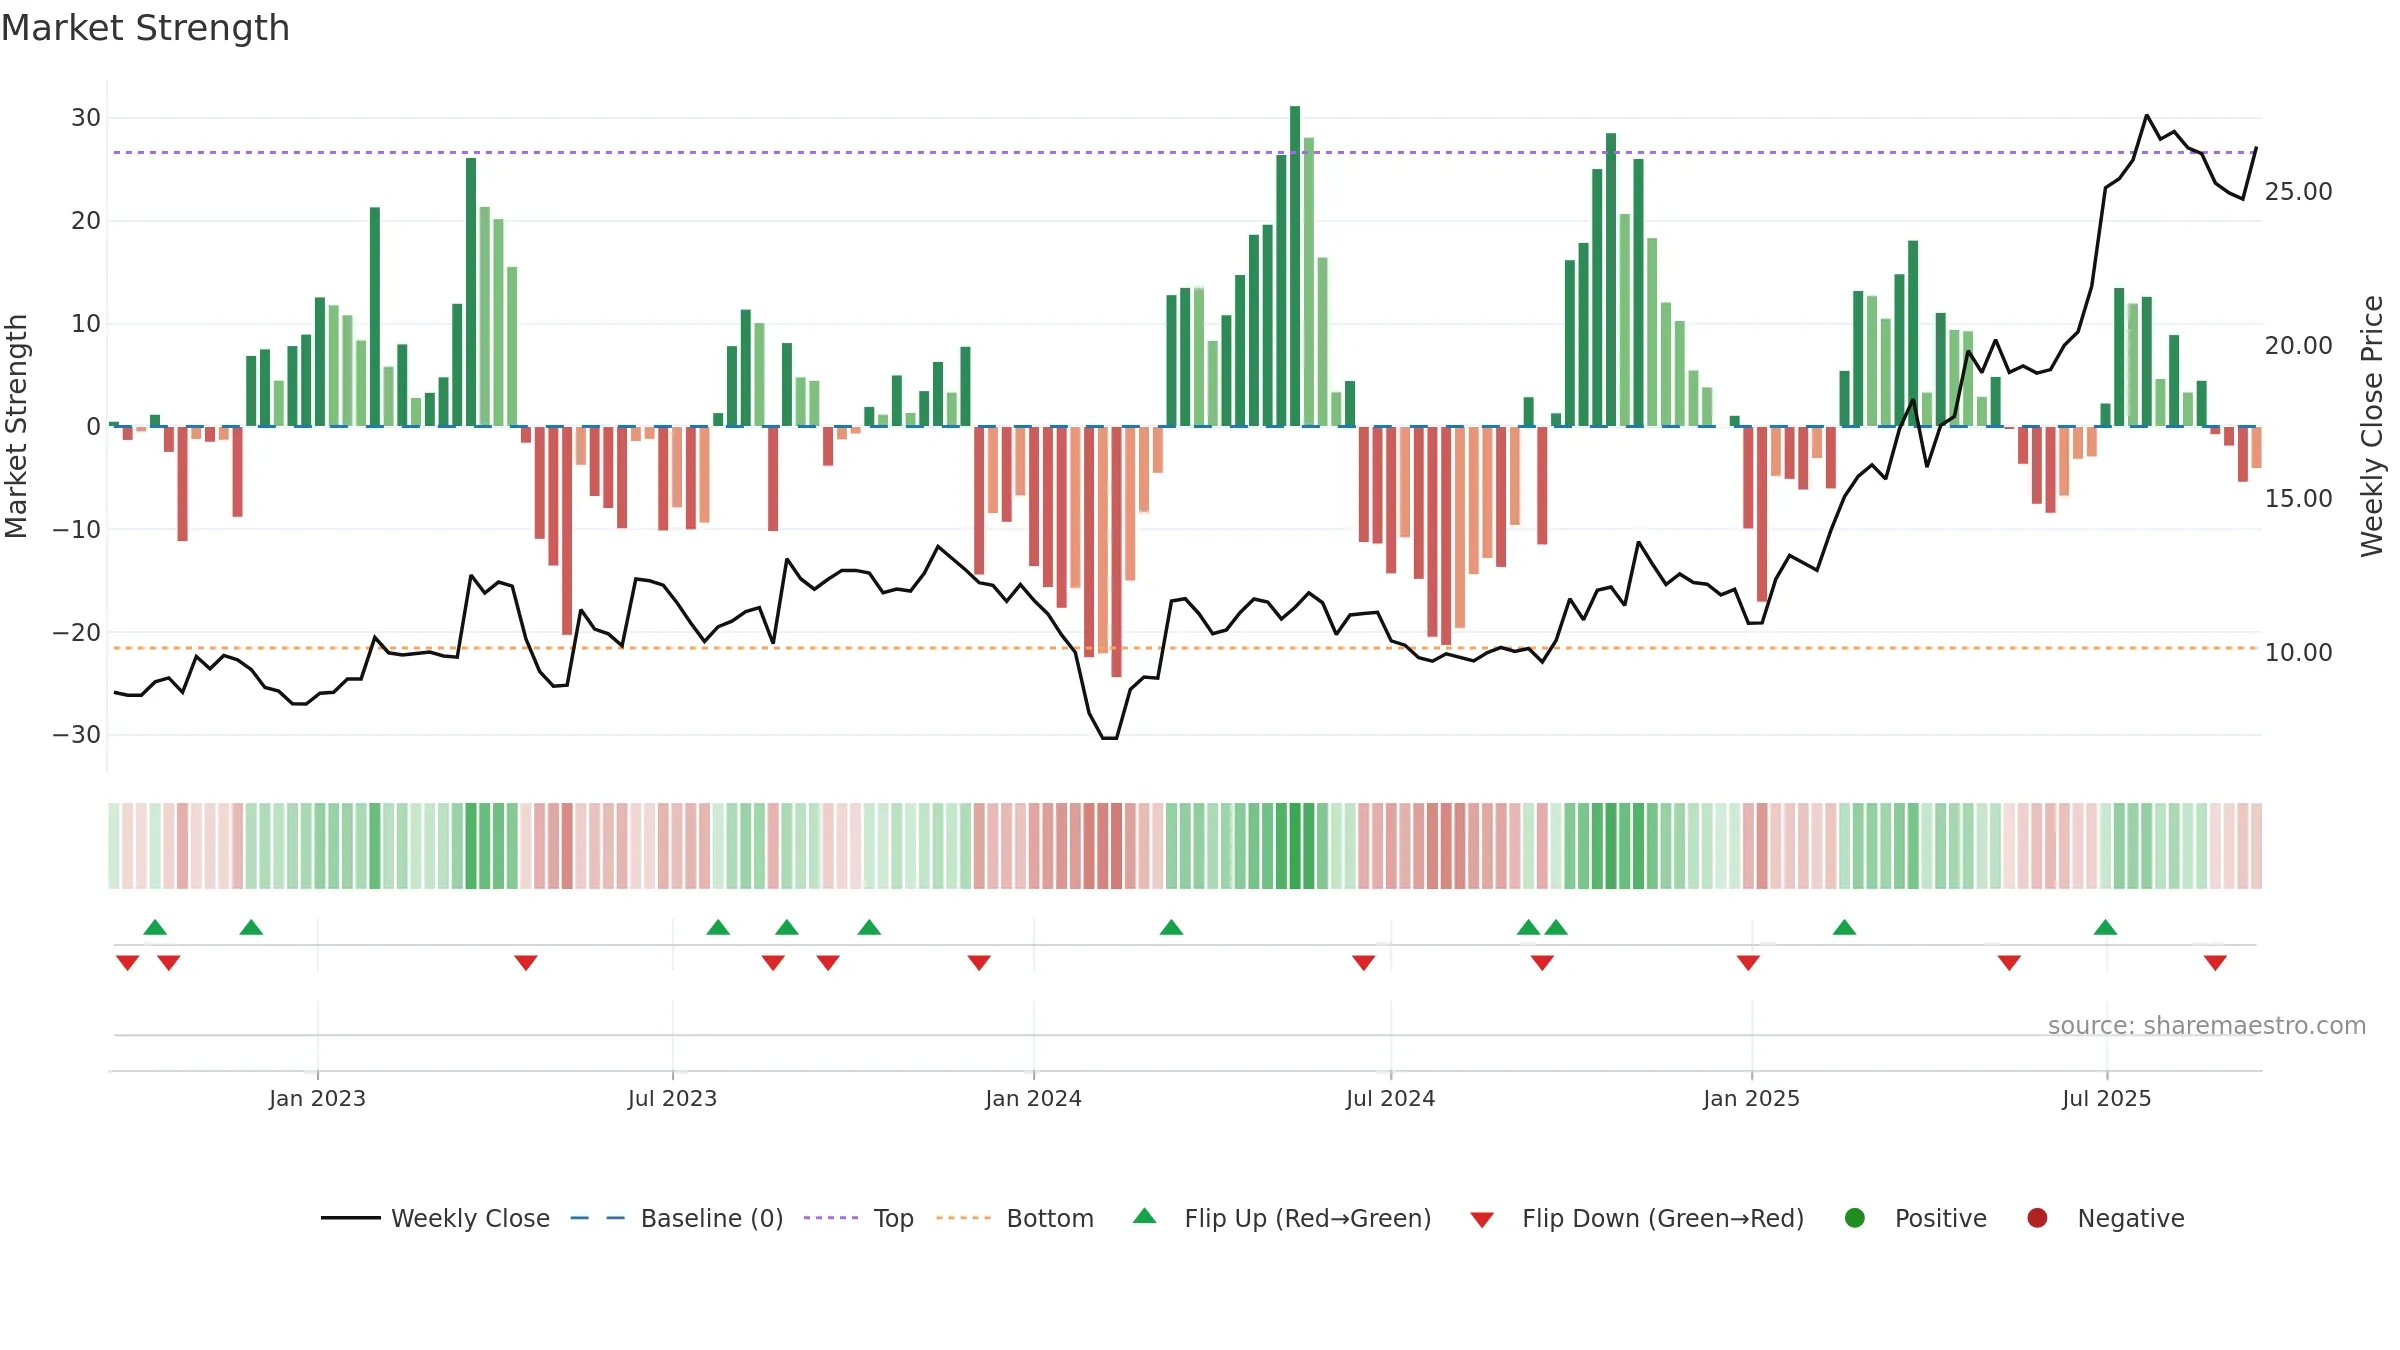Click the tallest green bar above 30
2400x1350 pixels.
(1295, 266)
